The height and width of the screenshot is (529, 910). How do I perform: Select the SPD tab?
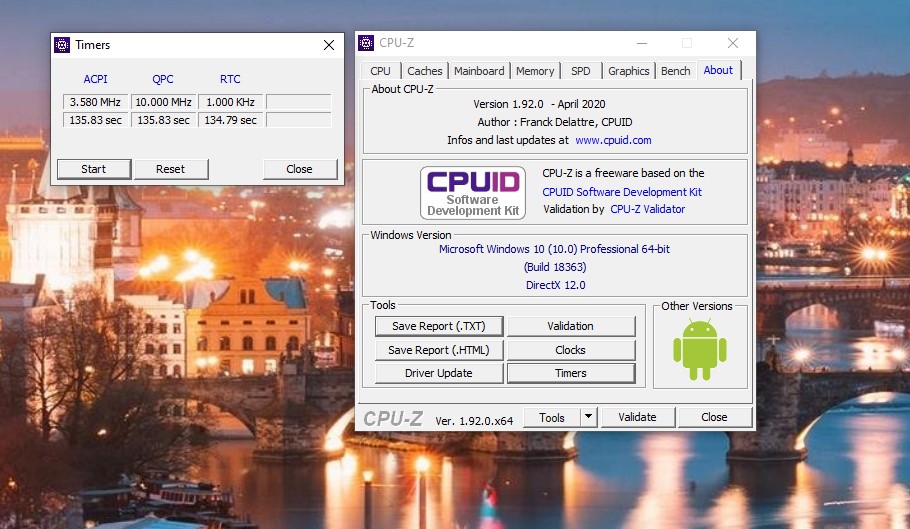580,71
